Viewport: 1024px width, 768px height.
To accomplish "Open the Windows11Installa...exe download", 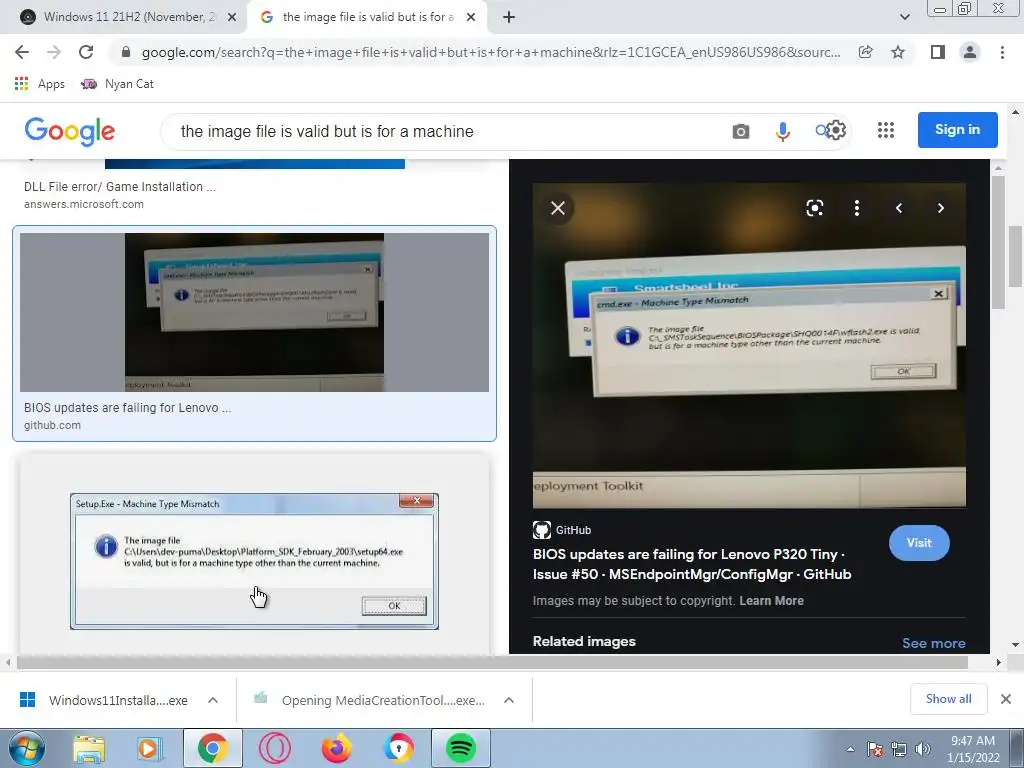I will click(104, 701).
